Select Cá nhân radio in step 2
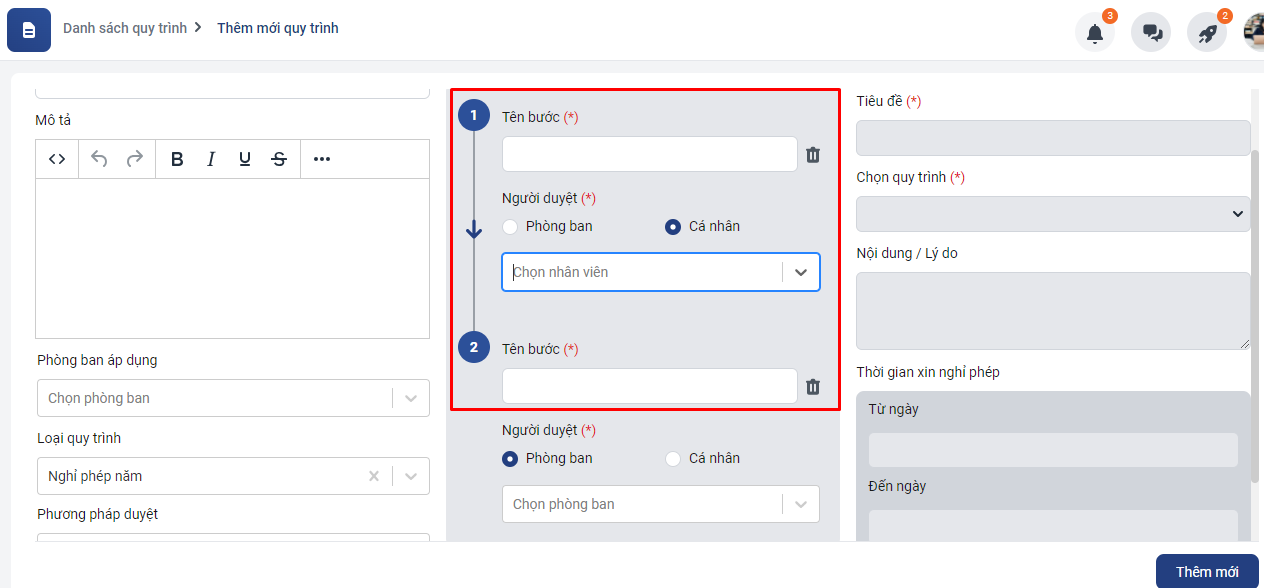The height and width of the screenshot is (588, 1264). 673,459
